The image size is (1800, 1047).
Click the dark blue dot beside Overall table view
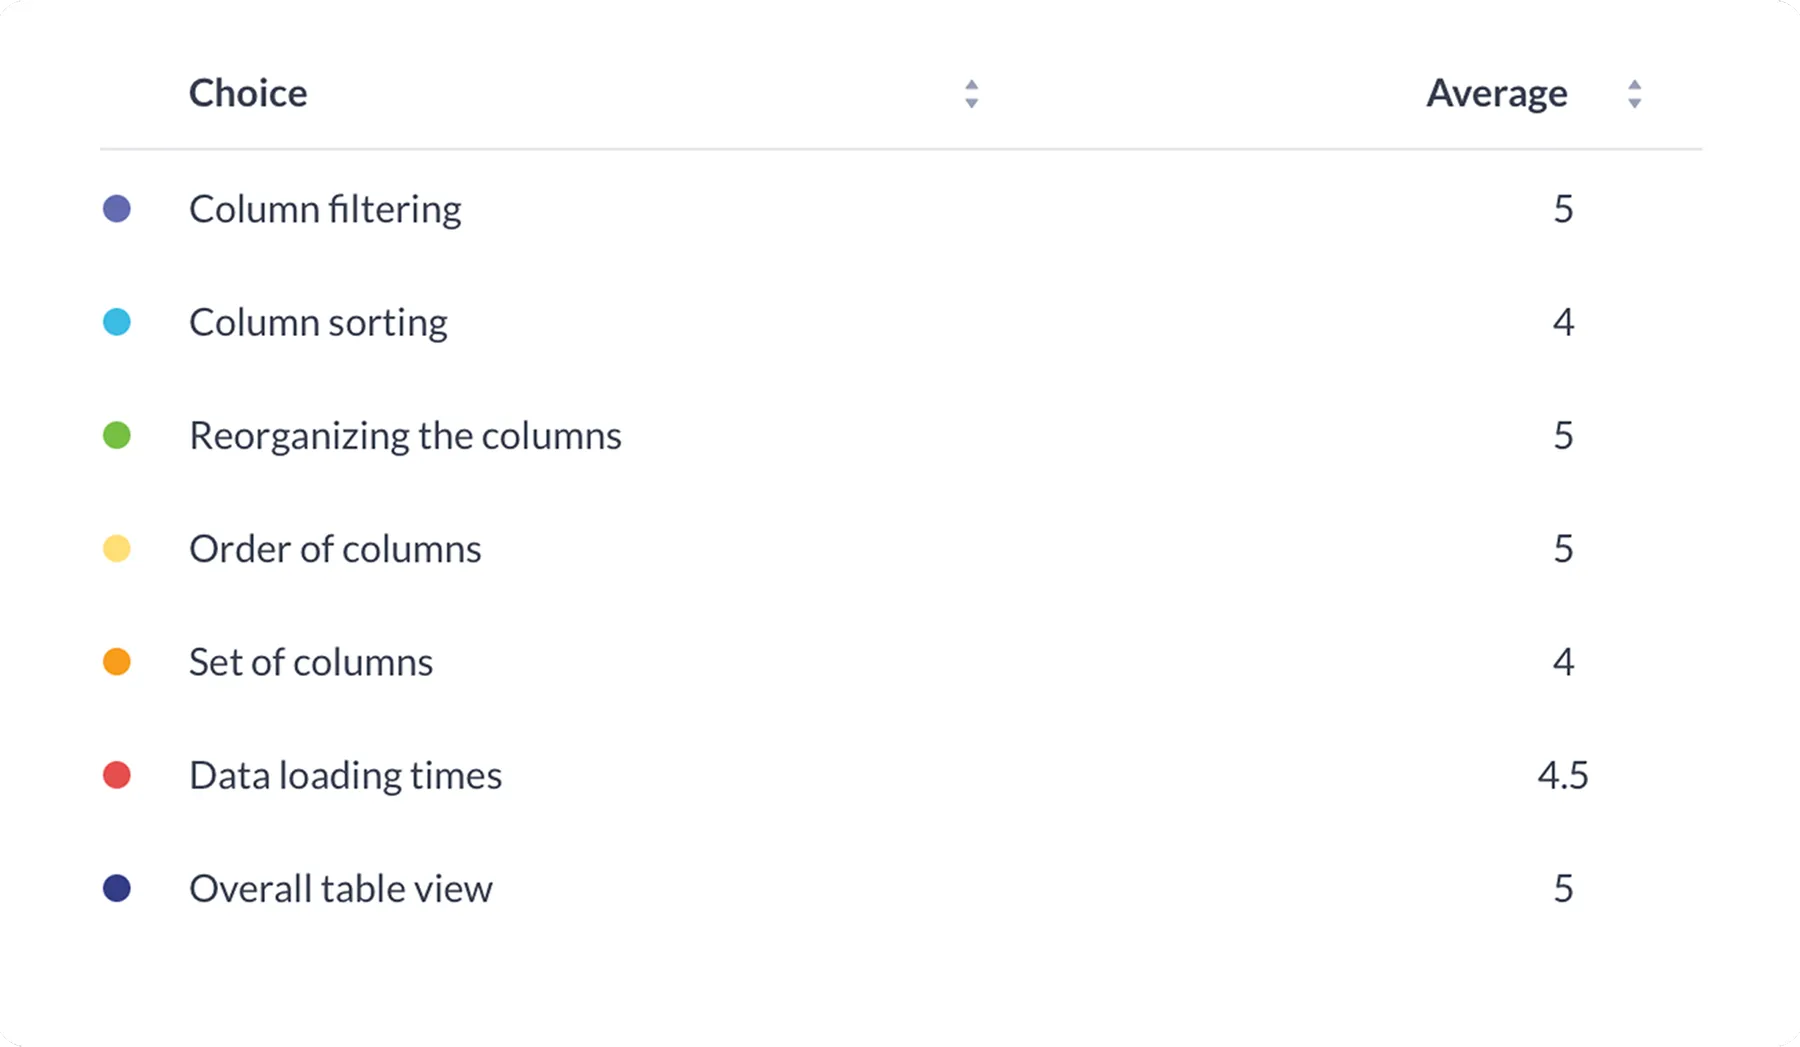[x=116, y=887]
